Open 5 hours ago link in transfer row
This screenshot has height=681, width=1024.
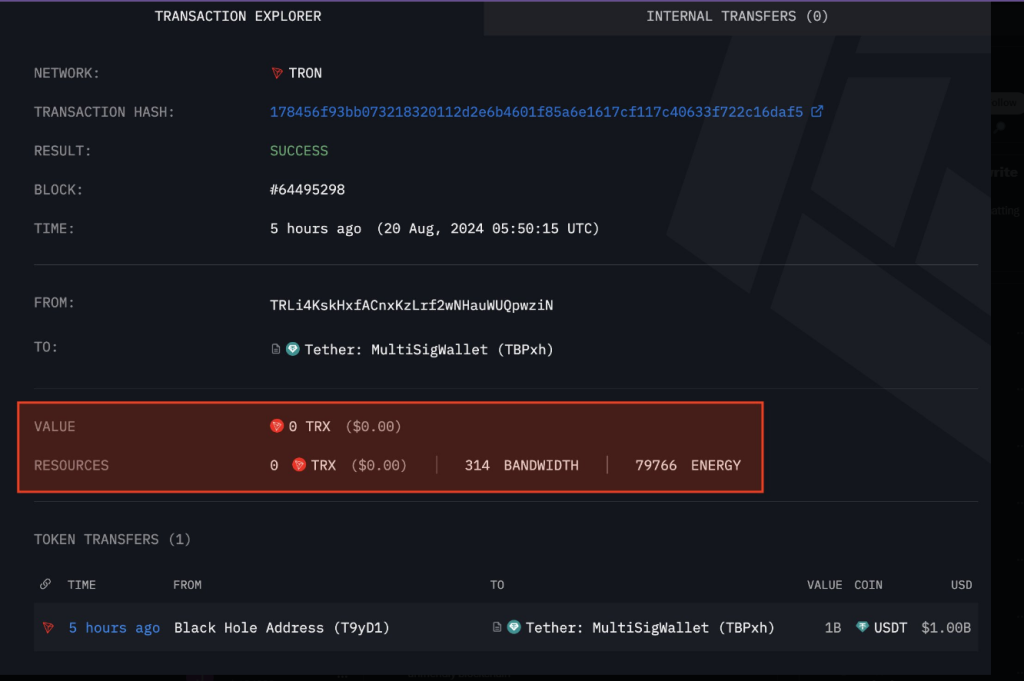tap(114, 628)
